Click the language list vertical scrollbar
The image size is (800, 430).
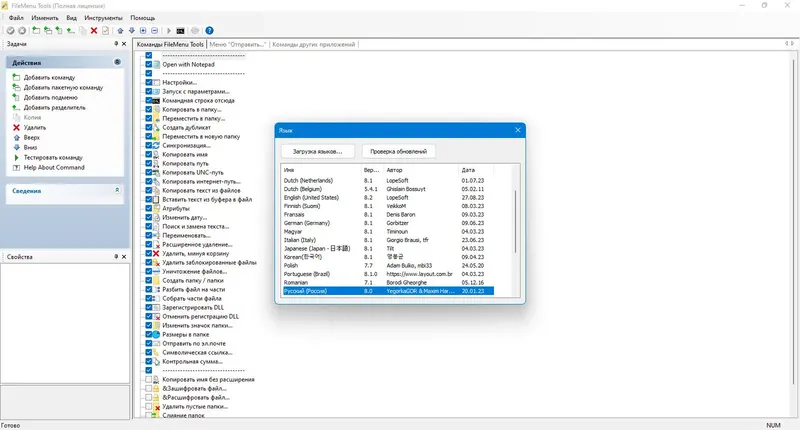[516, 221]
